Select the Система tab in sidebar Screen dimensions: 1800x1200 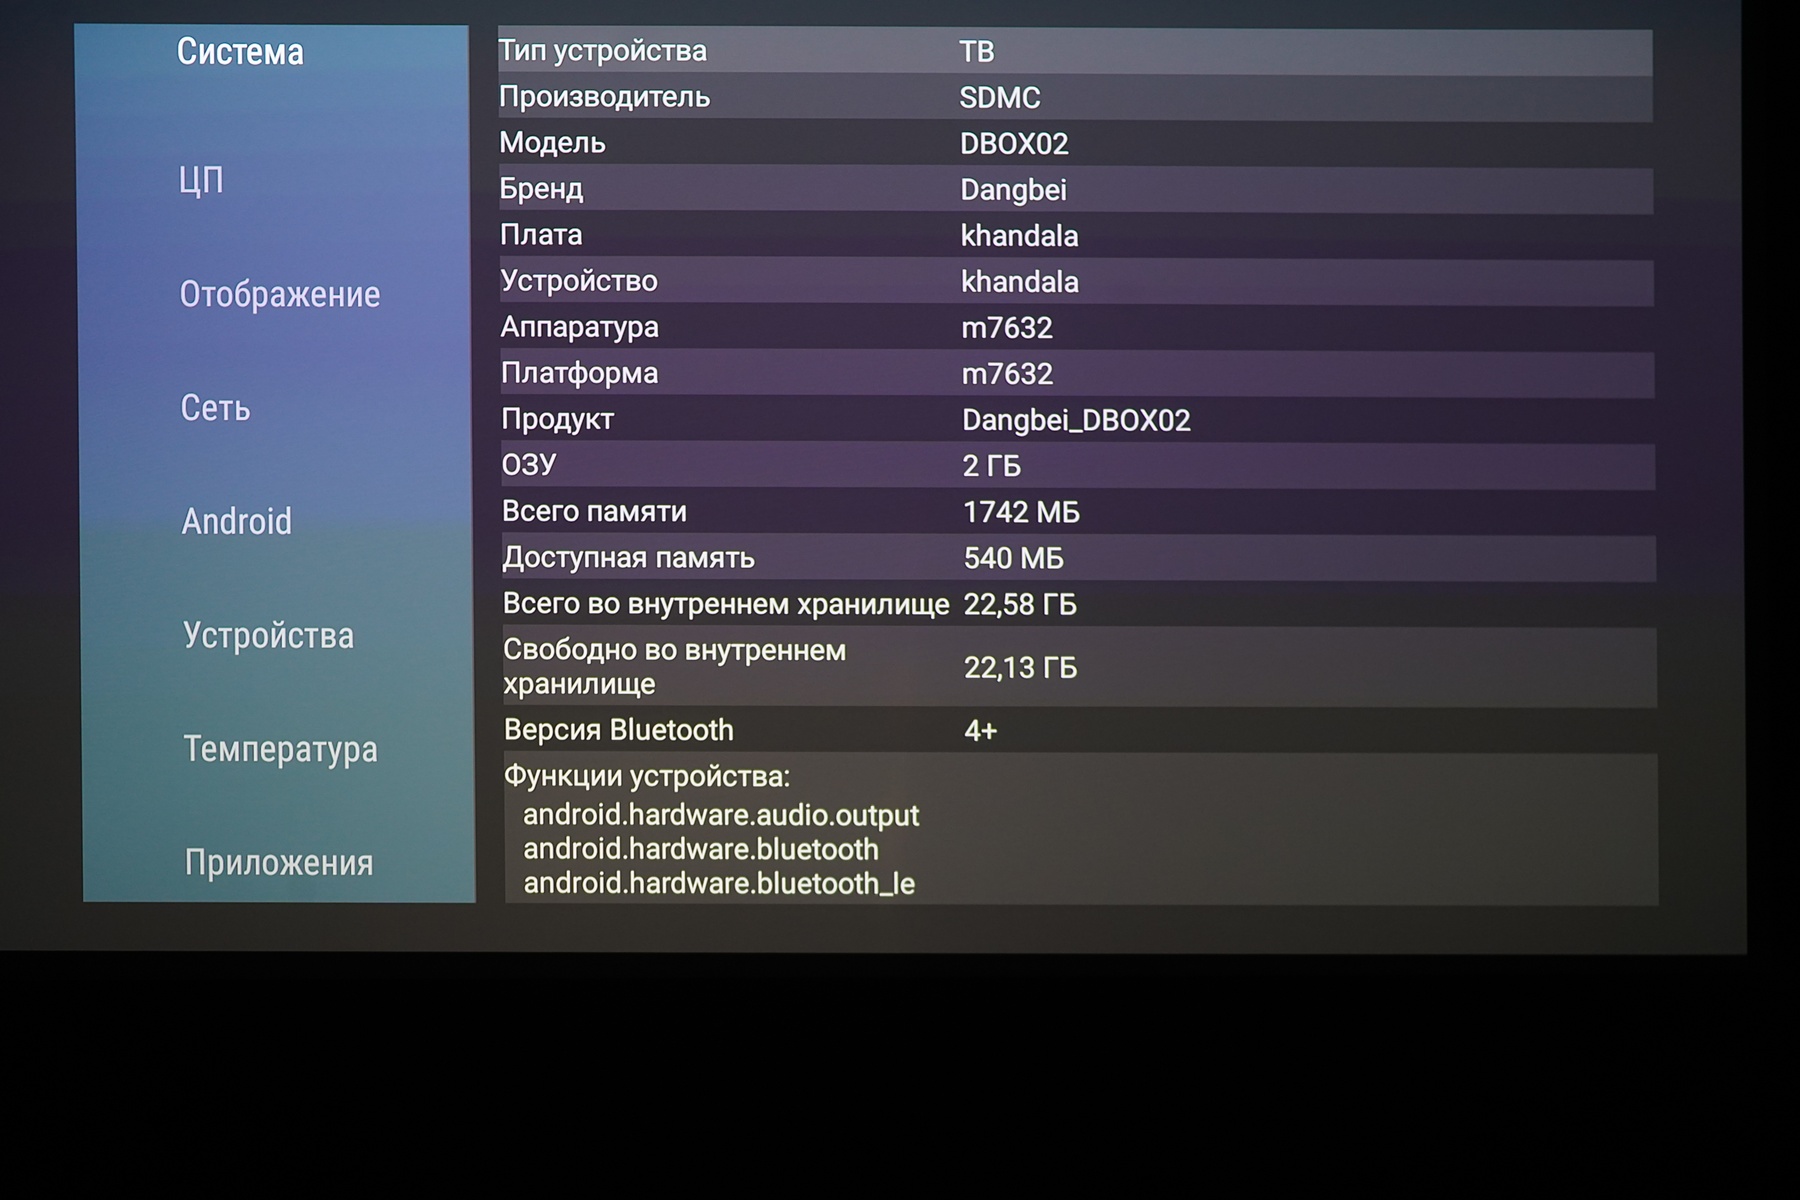coord(240,52)
